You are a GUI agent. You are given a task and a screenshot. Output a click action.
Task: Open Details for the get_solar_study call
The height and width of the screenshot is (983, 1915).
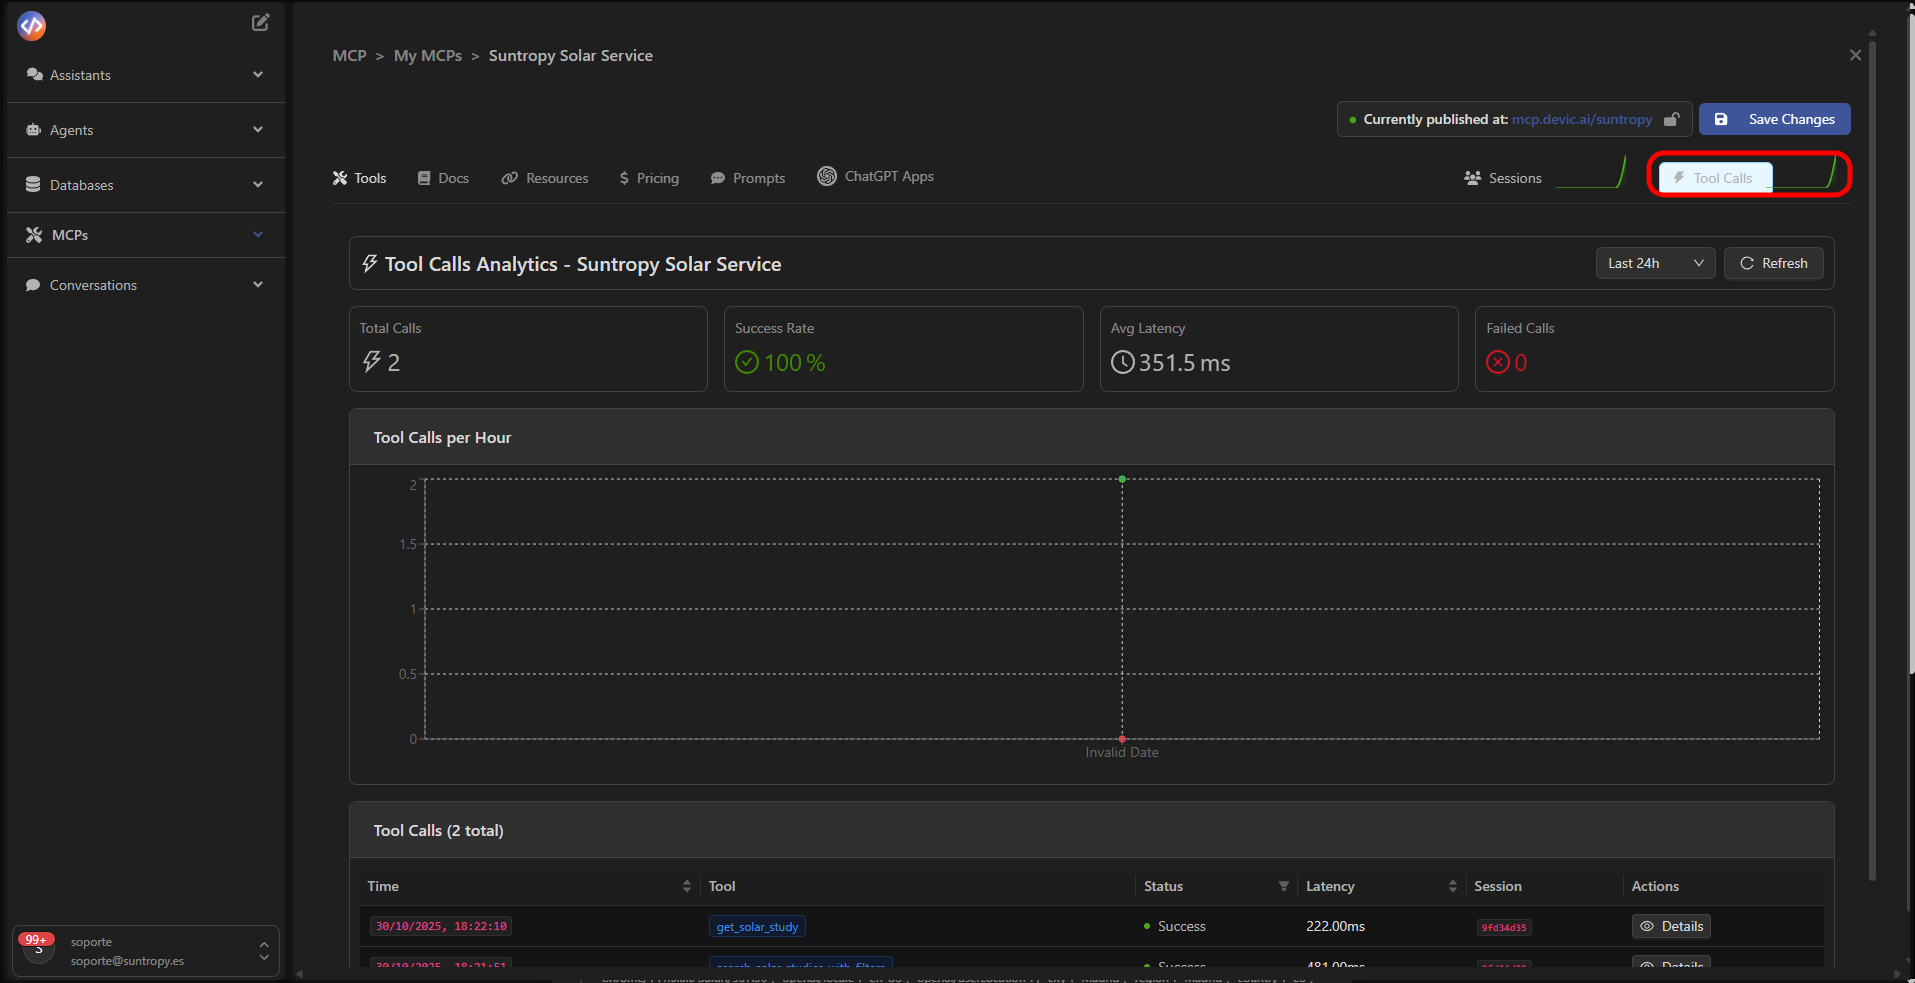[1671, 926]
